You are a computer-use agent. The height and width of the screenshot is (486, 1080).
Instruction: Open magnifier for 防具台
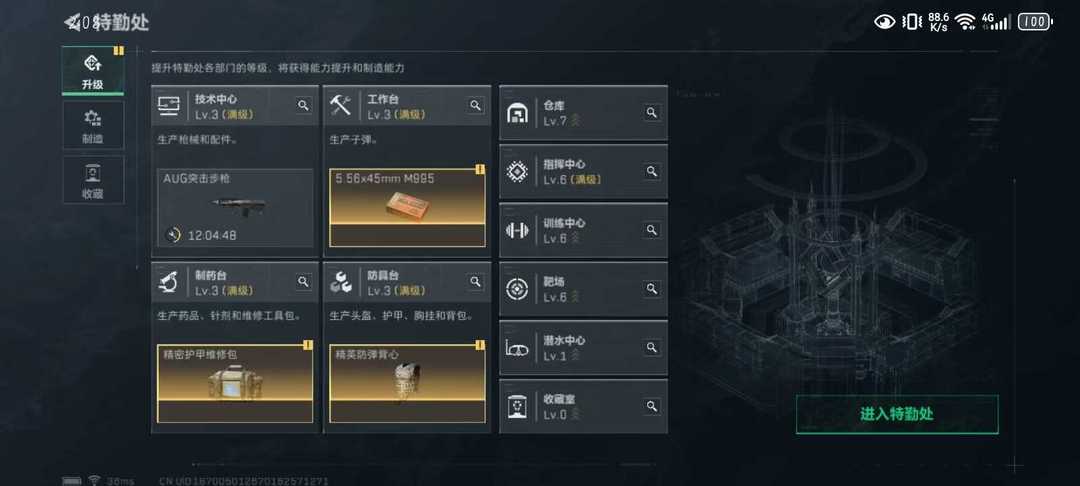475,282
